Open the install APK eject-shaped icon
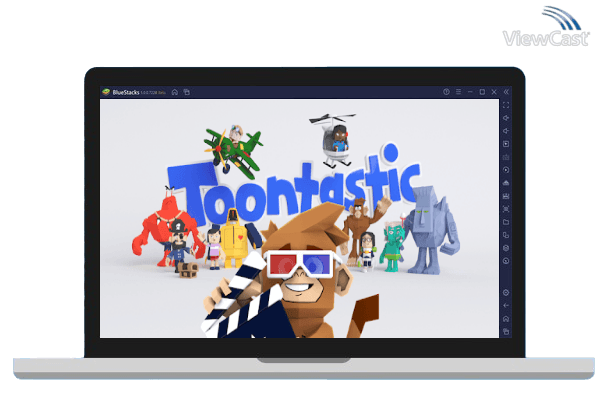Viewport: 602px width, 414px height. pyautogui.click(x=506, y=183)
